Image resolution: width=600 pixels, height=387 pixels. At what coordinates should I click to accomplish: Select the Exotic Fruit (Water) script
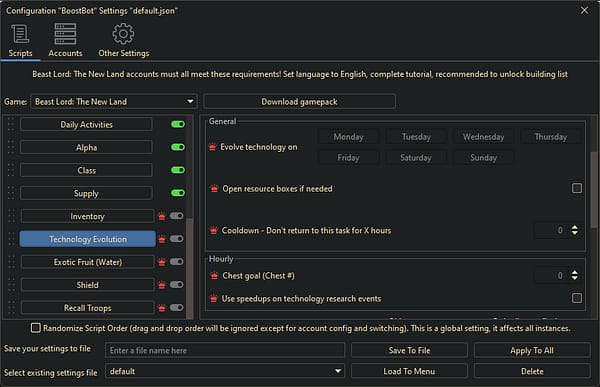(x=88, y=262)
